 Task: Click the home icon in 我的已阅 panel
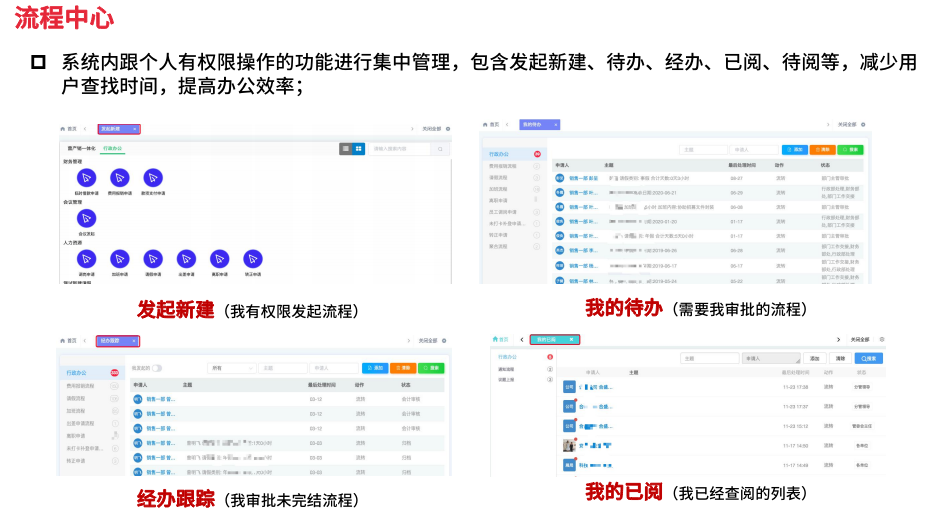(x=496, y=340)
